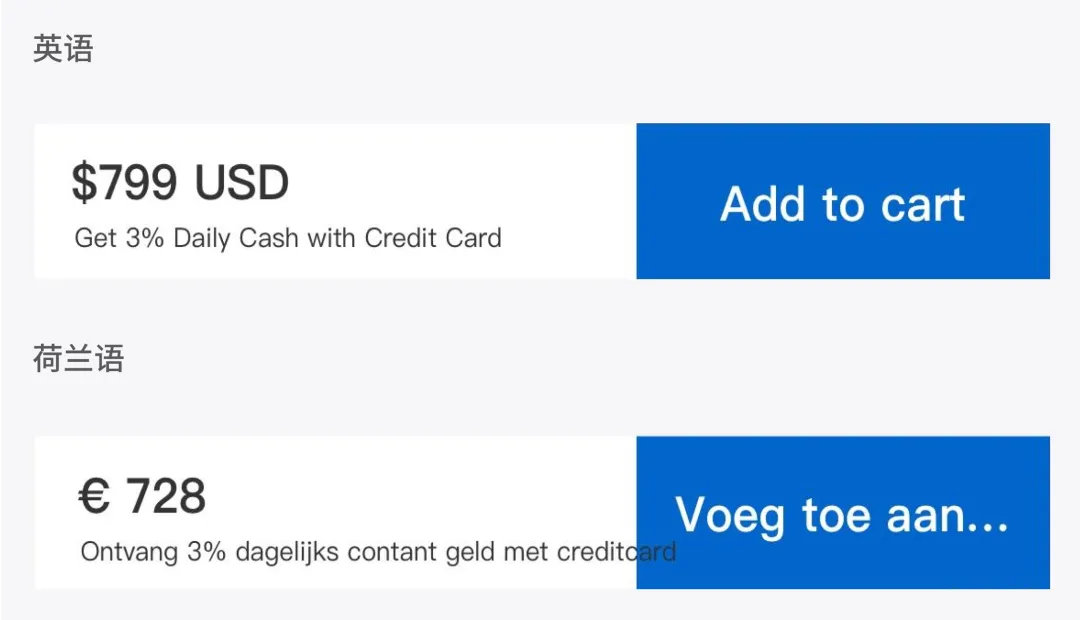Viewport: 1080px width, 620px height.
Task: Select the $799 USD price text
Action: coord(180,183)
